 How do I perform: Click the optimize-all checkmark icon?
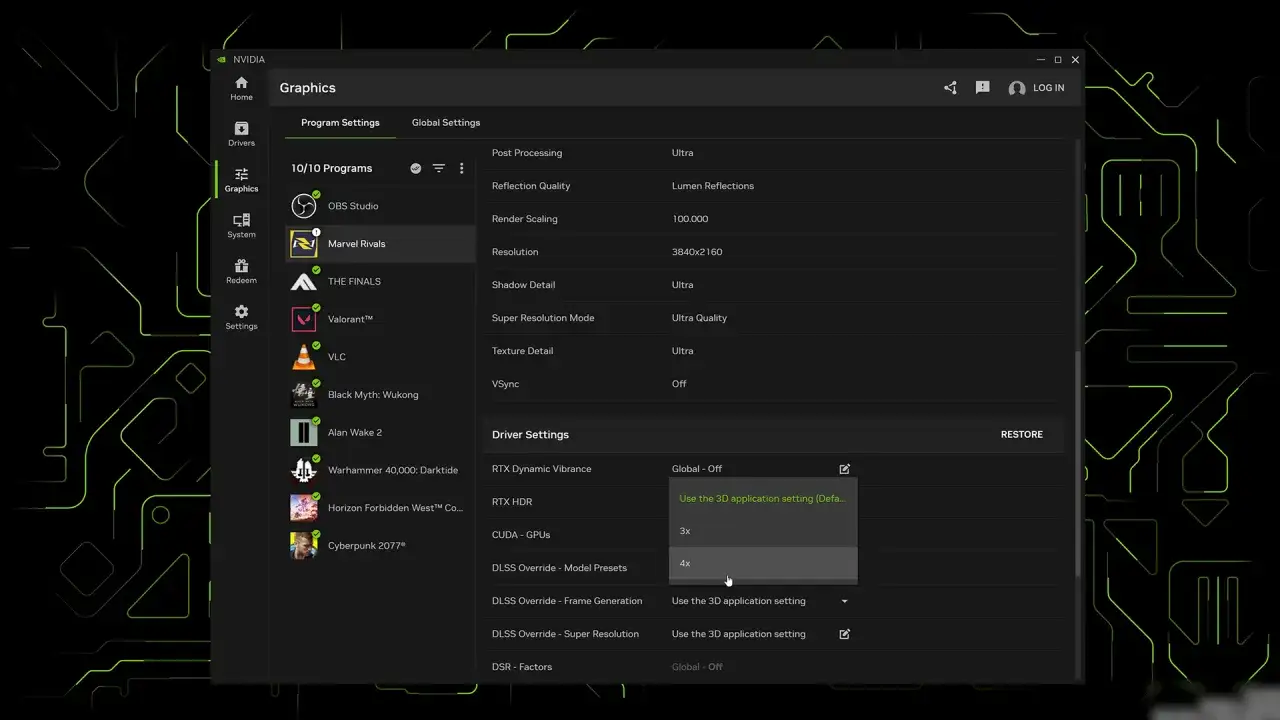click(x=416, y=169)
